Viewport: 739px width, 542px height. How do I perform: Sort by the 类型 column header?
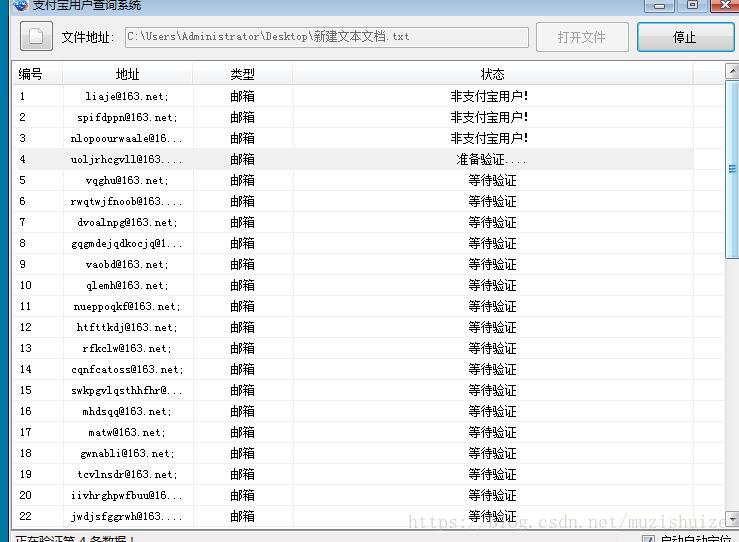[x=242, y=74]
